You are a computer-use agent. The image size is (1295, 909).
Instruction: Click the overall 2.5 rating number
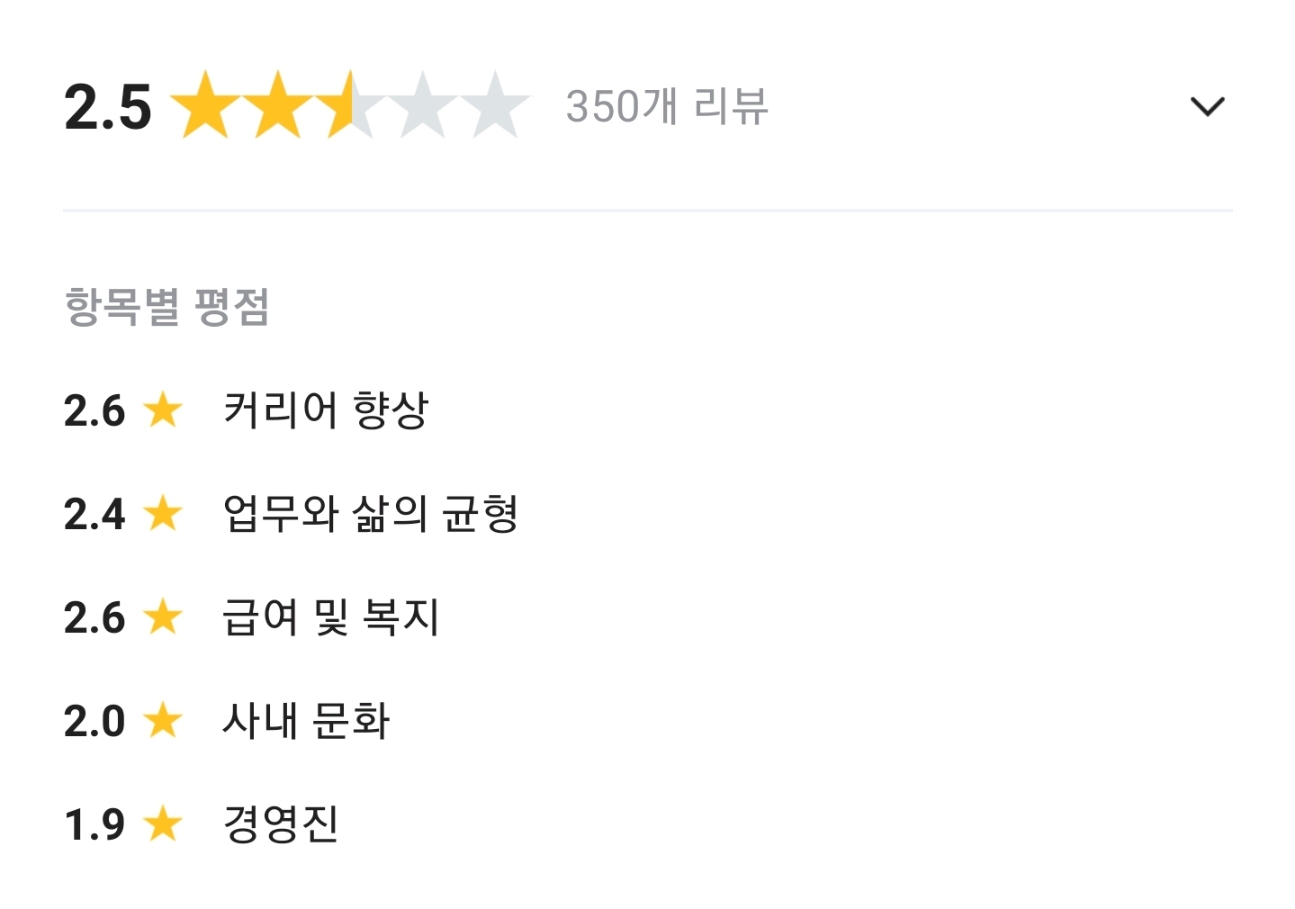[107, 107]
